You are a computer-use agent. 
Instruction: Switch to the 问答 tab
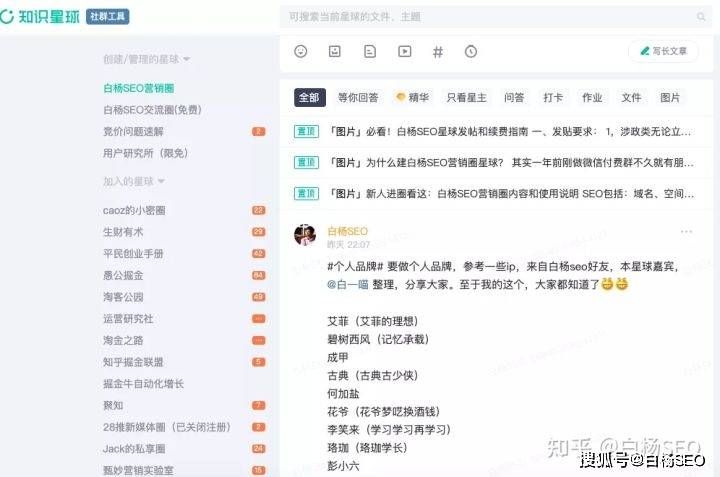click(514, 98)
